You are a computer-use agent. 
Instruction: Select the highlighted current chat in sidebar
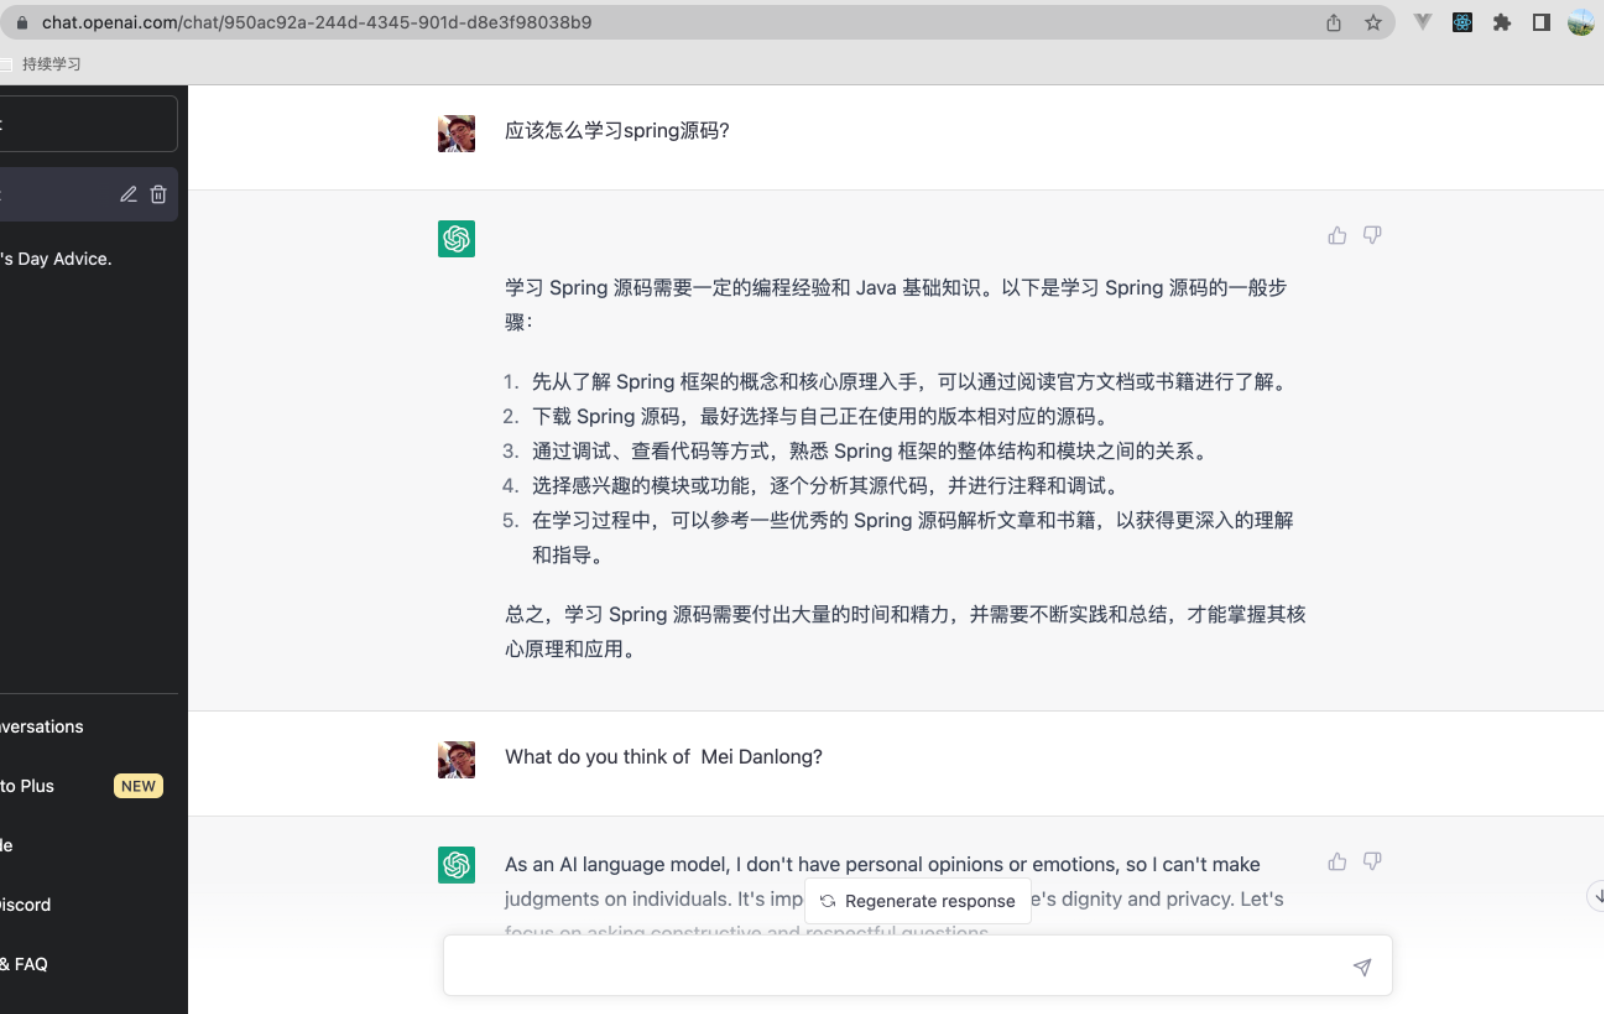(x=88, y=194)
